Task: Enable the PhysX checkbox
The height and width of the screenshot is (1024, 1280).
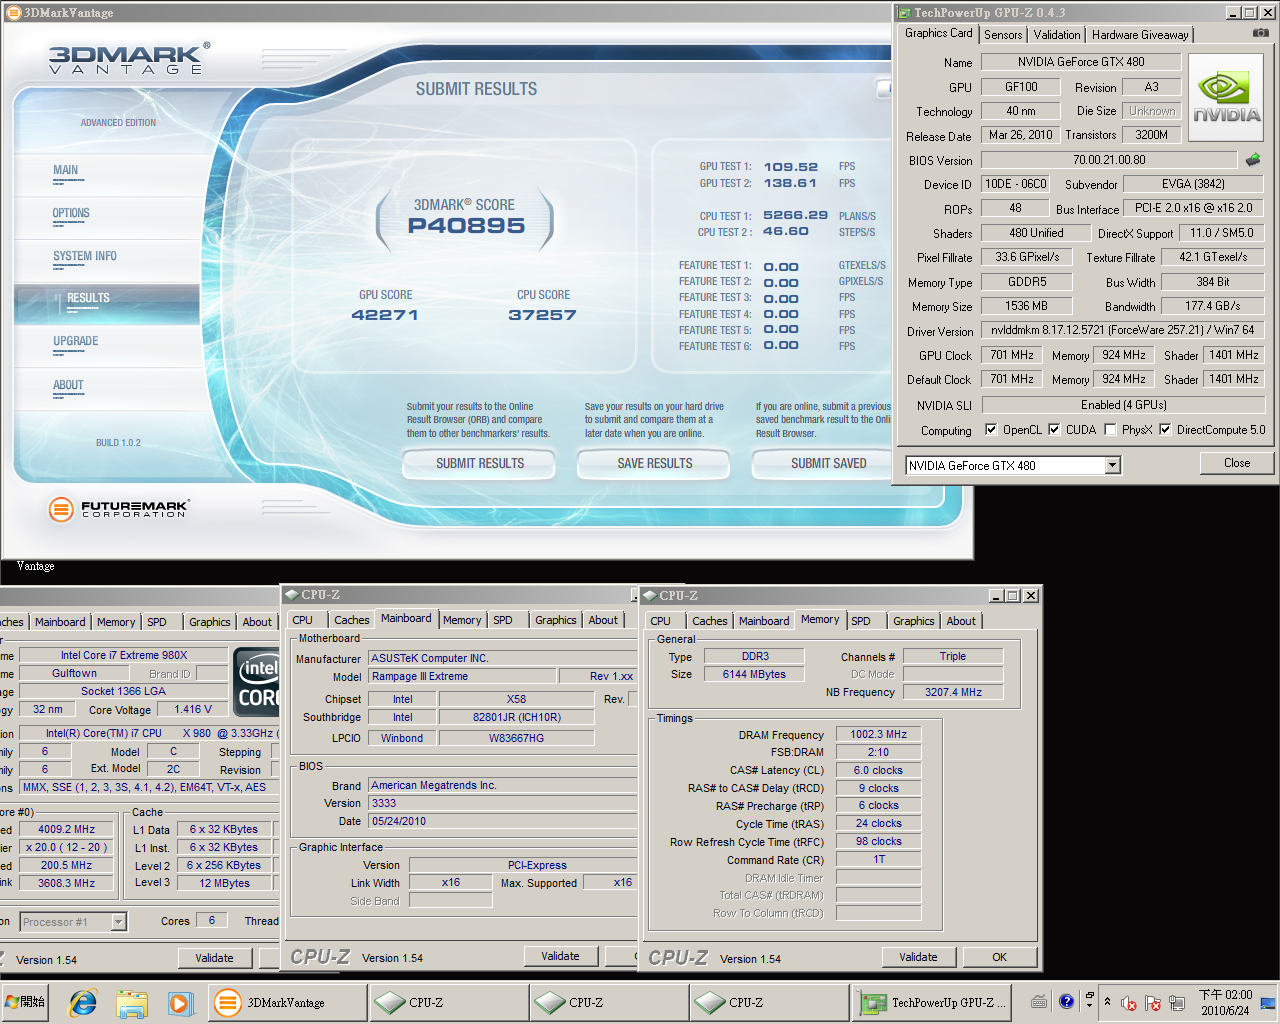Action: click(x=1110, y=429)
